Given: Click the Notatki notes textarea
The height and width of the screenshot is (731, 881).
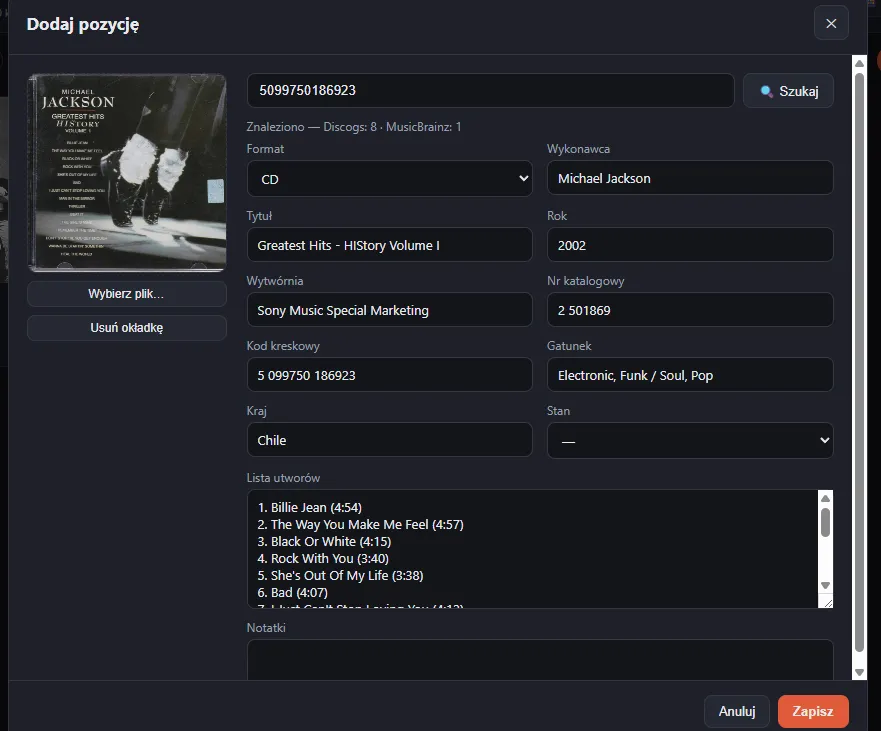Looking at the screenshot, I should tap(539, 660).
